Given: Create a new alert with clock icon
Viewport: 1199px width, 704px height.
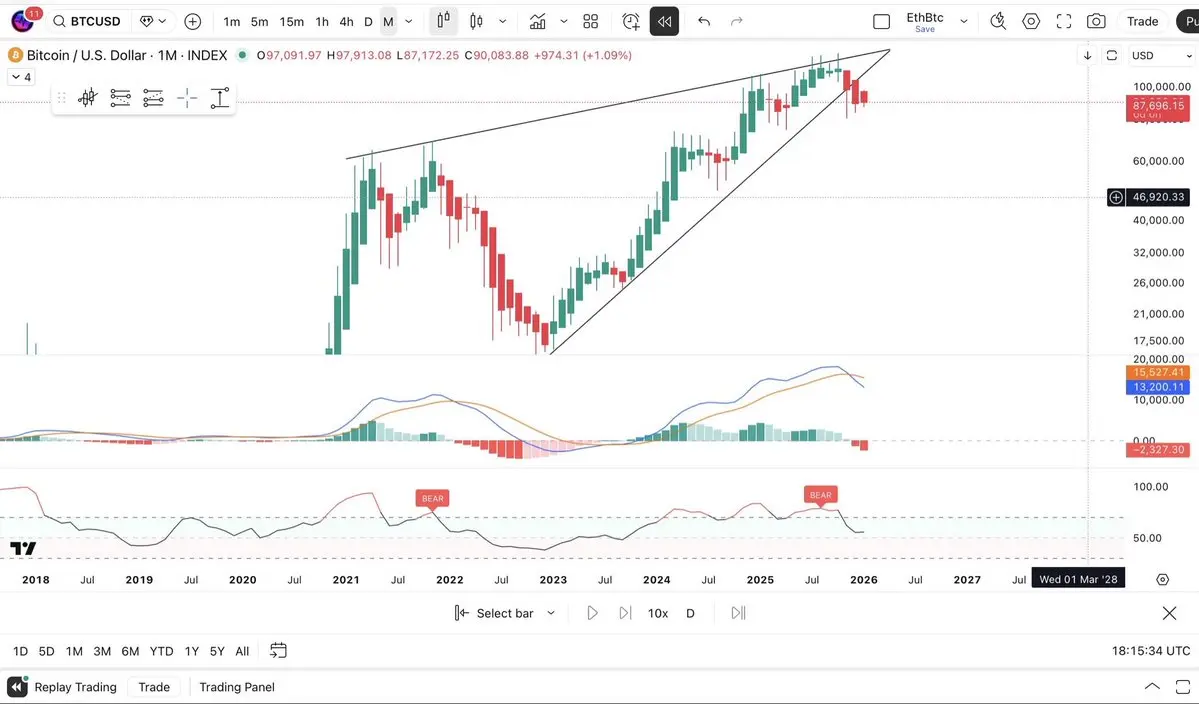Looking at the screenshot, I should pyautogui.click(x=631, y=21).
